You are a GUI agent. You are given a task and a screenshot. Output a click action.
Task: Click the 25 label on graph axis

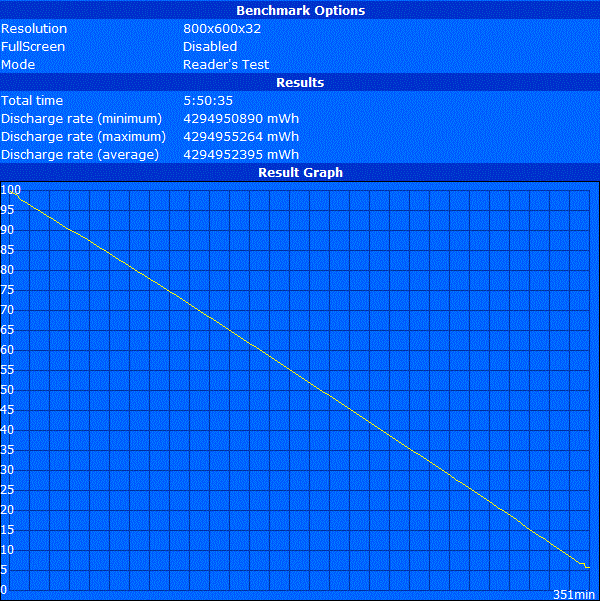[7, 490]
